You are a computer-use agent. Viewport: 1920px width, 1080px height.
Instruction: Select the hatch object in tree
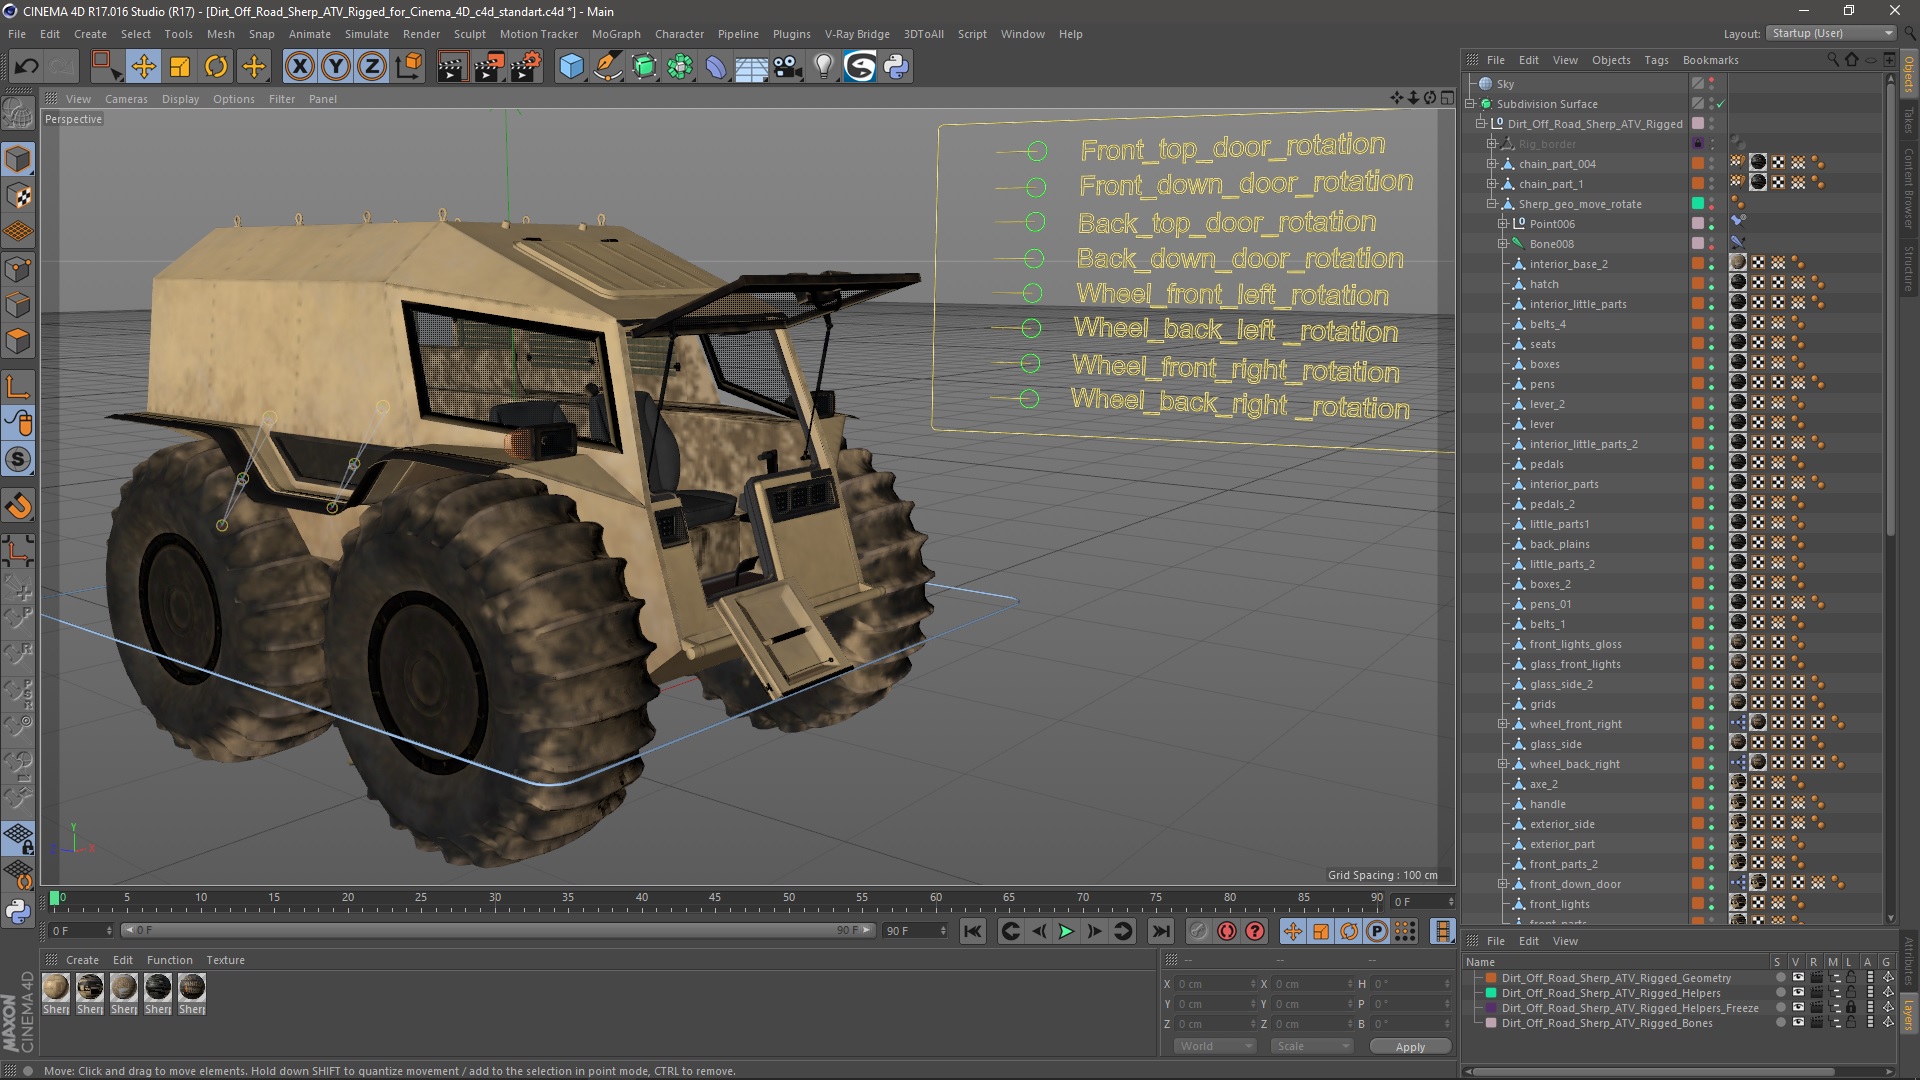[1544, 284]
